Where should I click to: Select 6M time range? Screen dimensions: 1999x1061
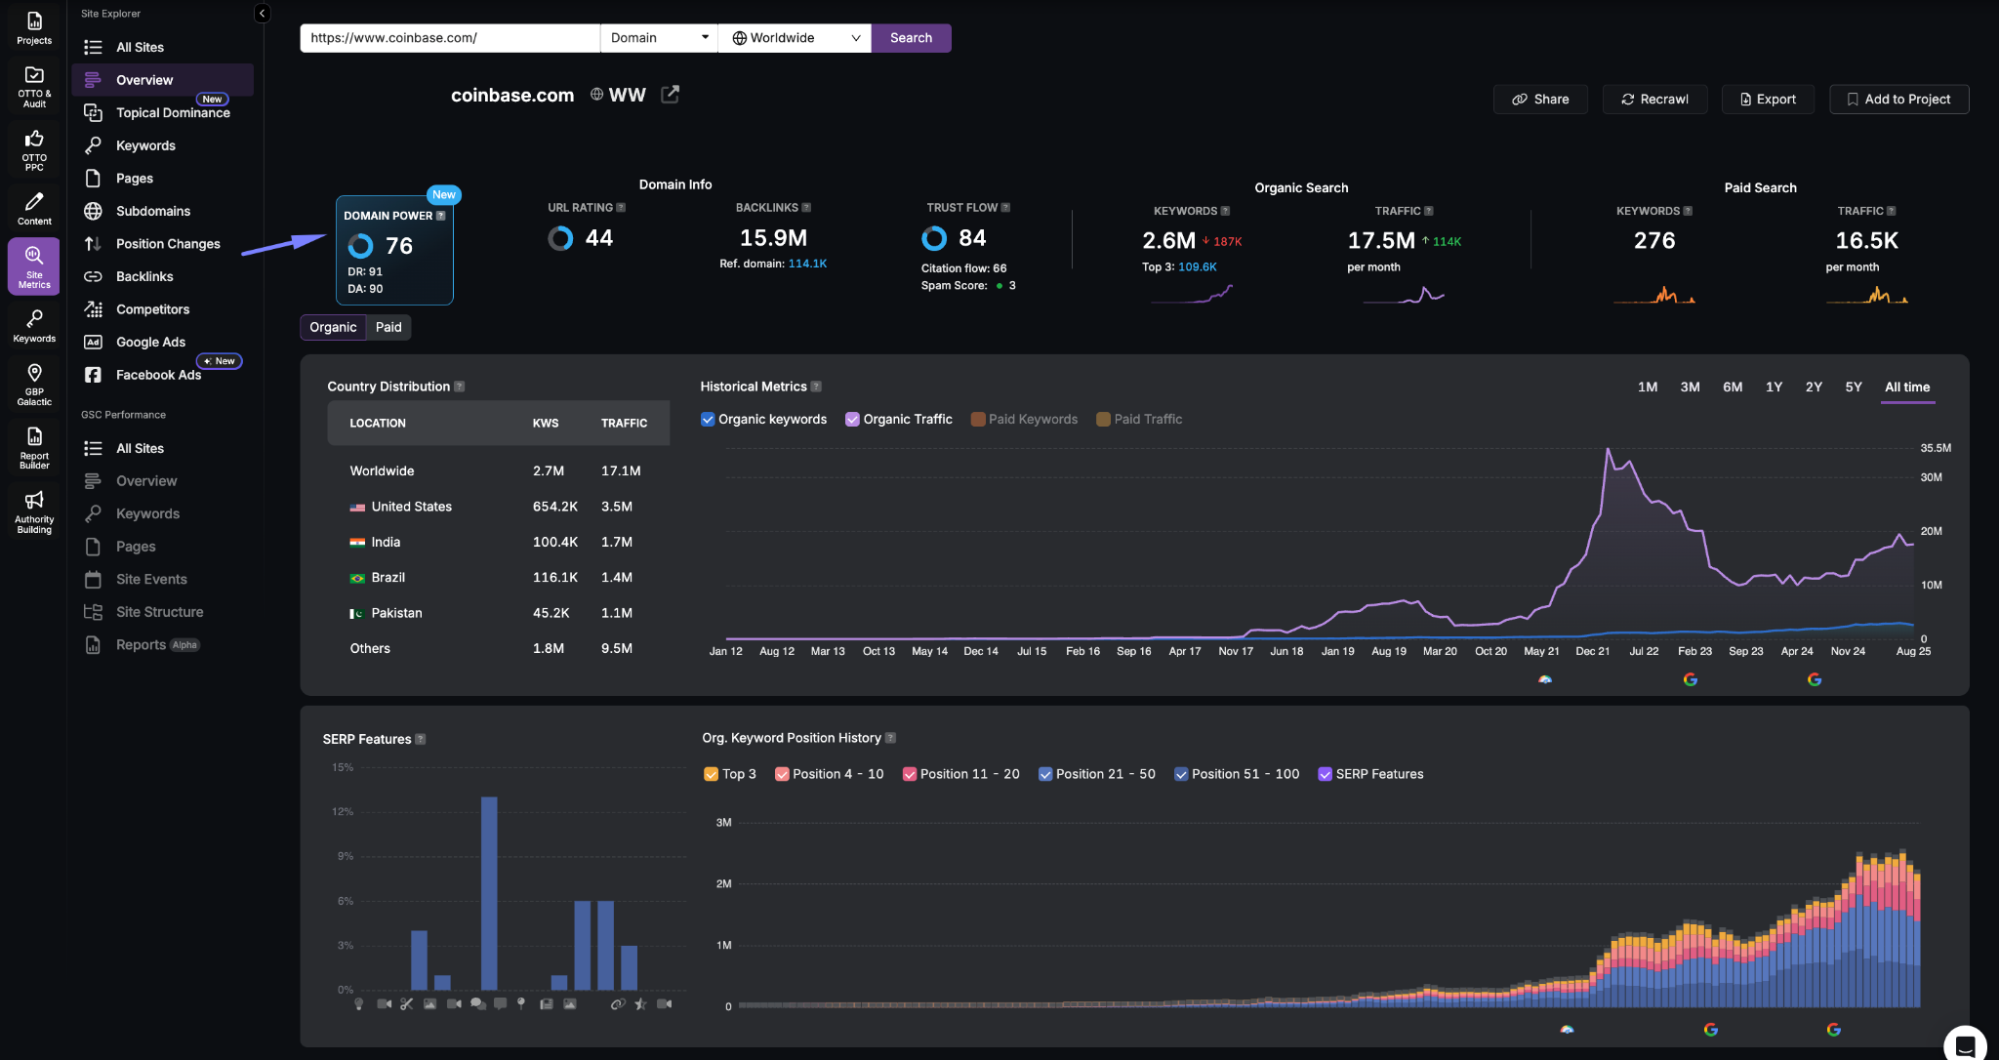click(1732, 387)
